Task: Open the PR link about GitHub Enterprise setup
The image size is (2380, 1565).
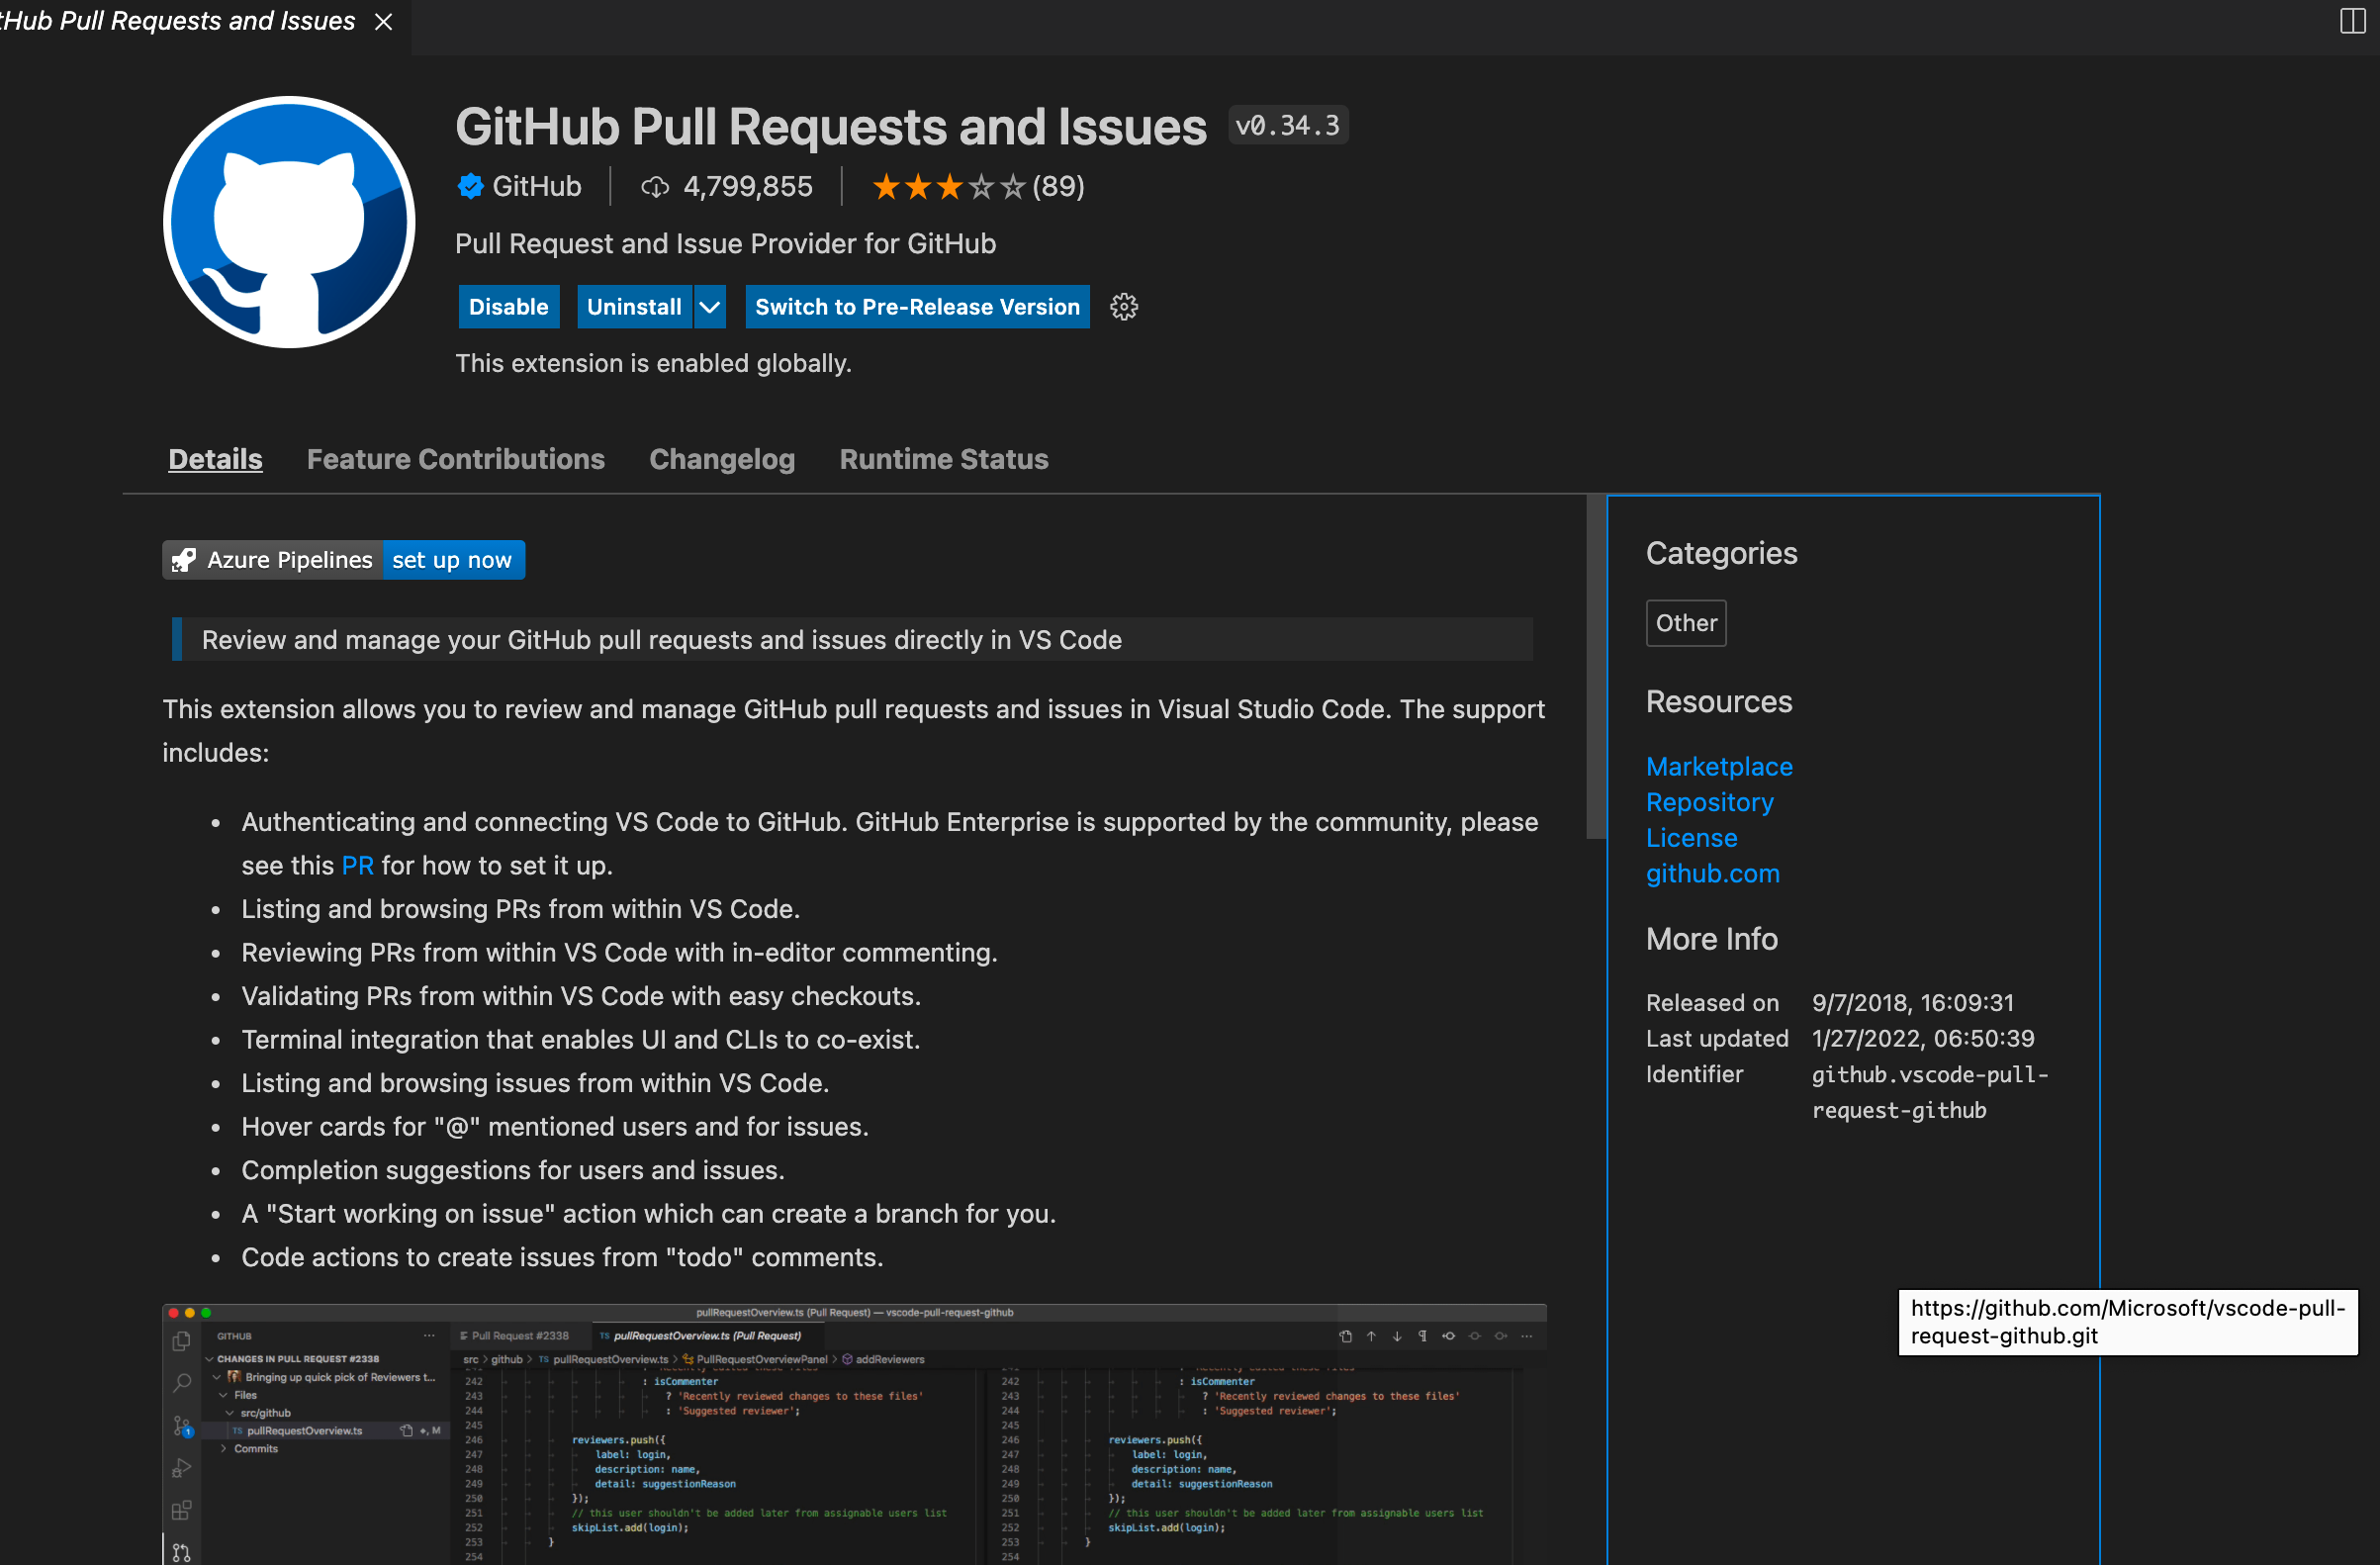Action: pos(356,865)
